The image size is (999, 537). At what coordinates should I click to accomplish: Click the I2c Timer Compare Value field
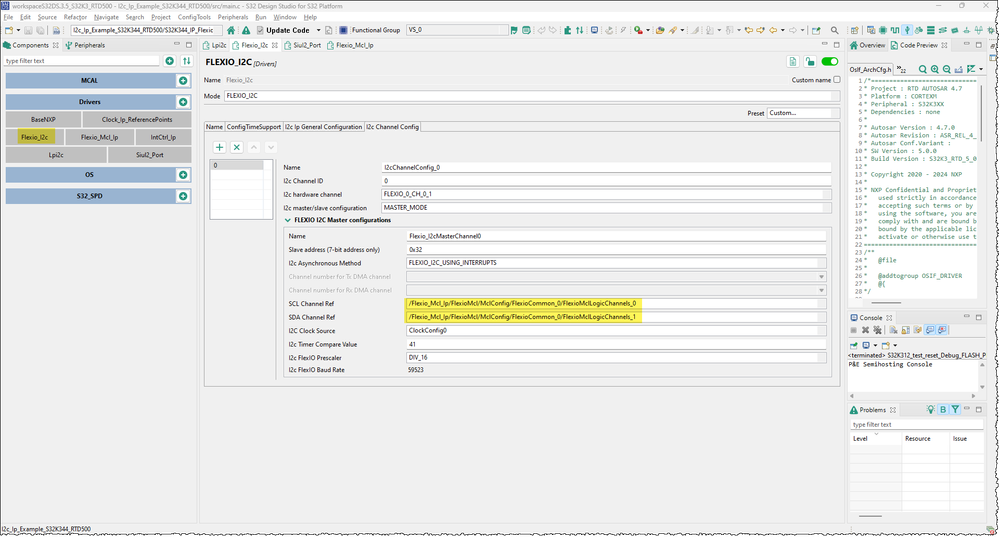click(x=616, y=344)
